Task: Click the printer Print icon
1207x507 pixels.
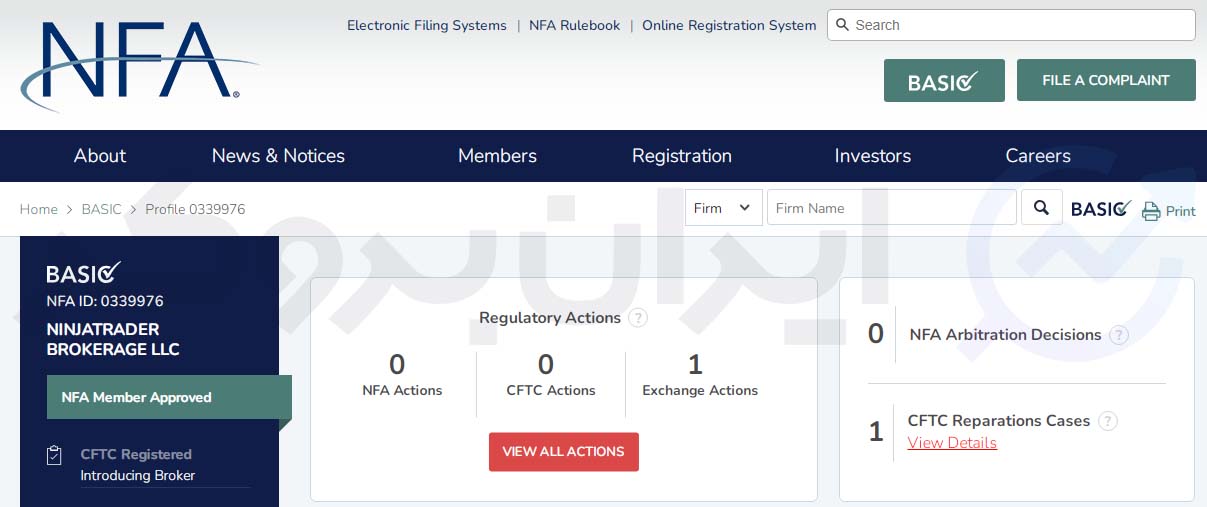Action: coord(1151,211)
